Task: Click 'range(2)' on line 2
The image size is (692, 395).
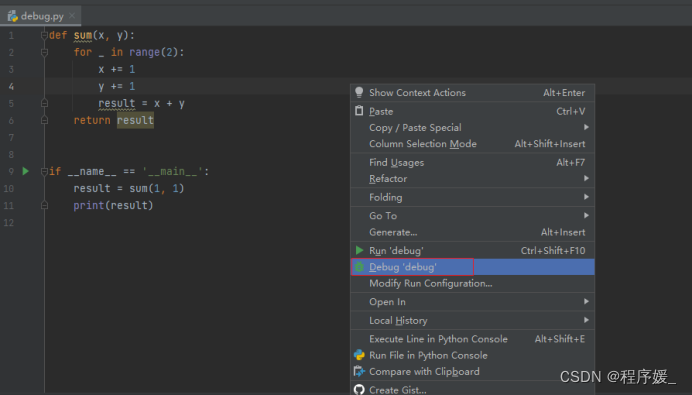Action: 154,53
